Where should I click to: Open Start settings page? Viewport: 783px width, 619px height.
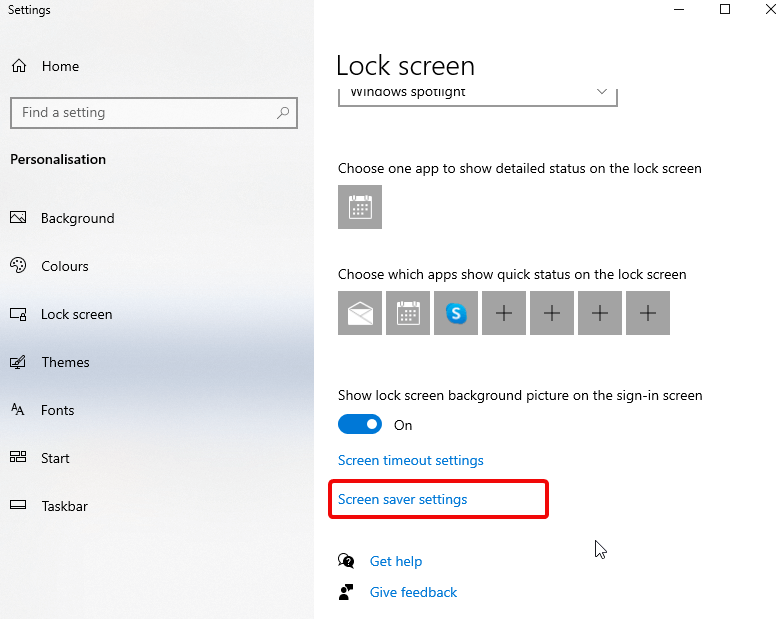(55, 458)
